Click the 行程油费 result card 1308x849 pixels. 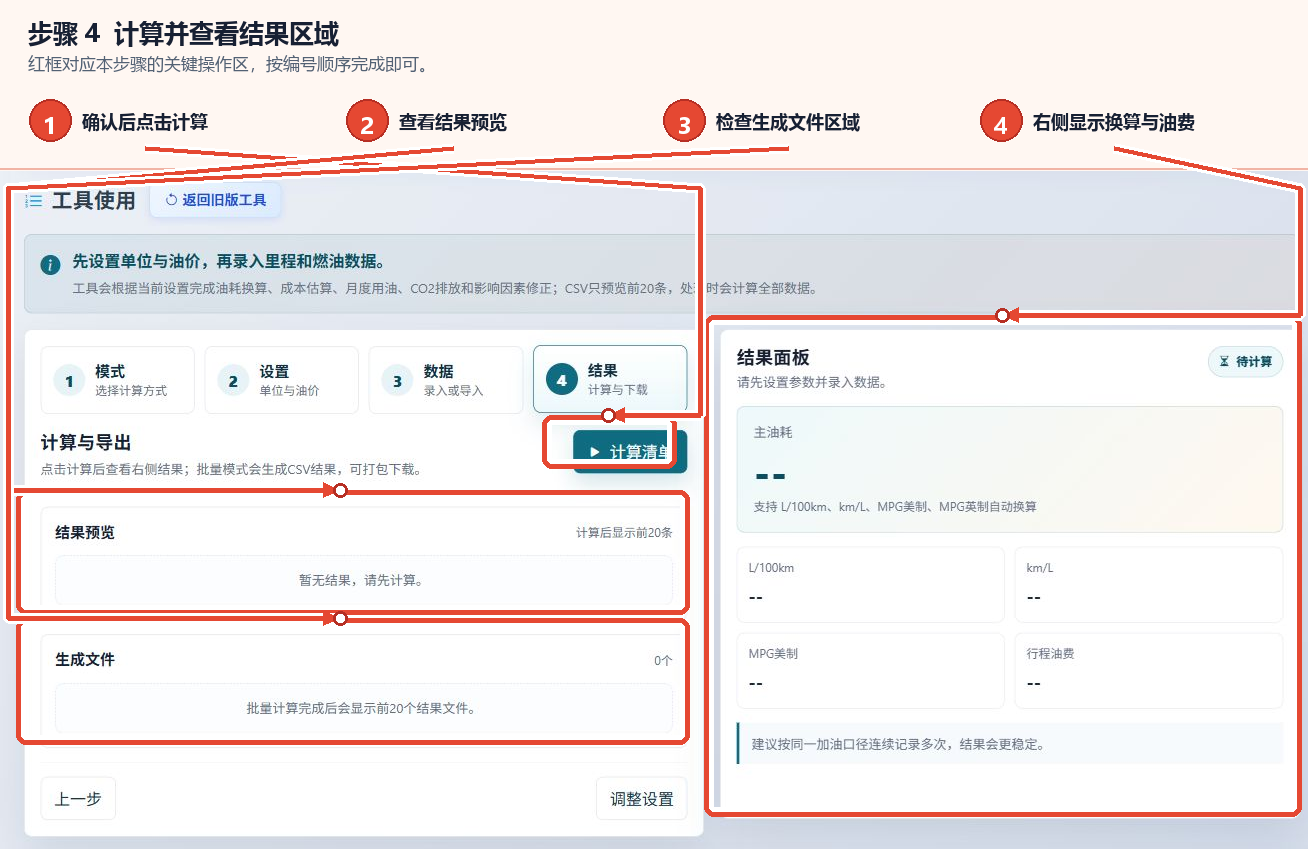pyautogui.click(x=1149, y=671)
